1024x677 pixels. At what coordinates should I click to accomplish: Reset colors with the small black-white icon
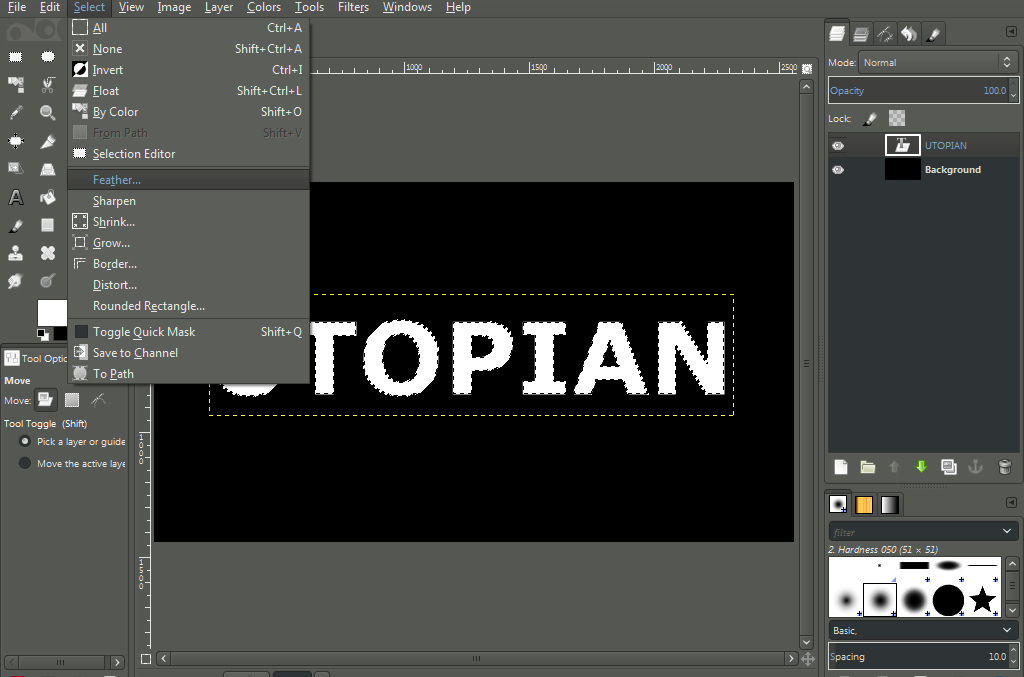tap(42, 334)
